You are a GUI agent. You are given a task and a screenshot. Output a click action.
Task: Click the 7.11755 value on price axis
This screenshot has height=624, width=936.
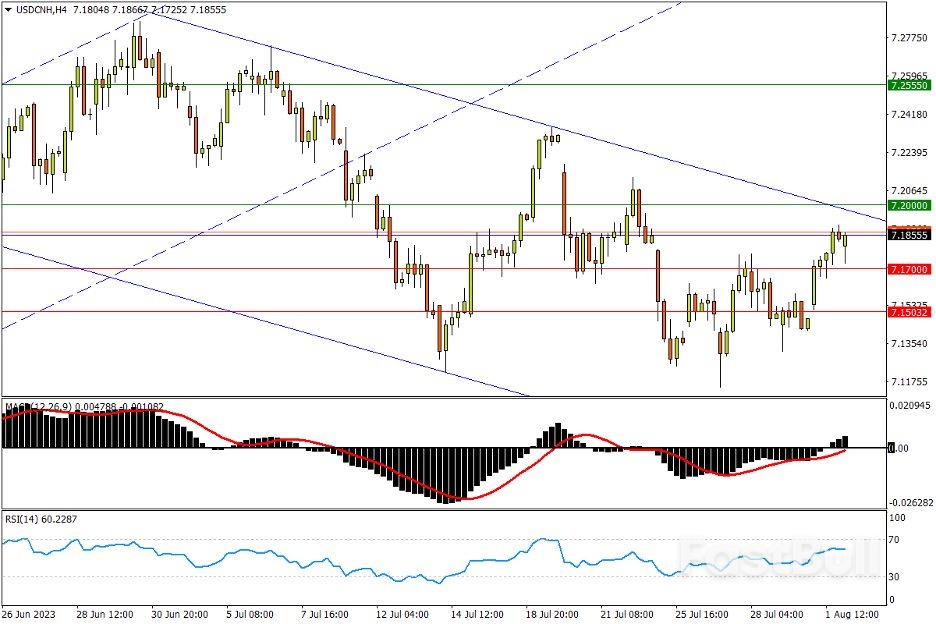(908, 381)
